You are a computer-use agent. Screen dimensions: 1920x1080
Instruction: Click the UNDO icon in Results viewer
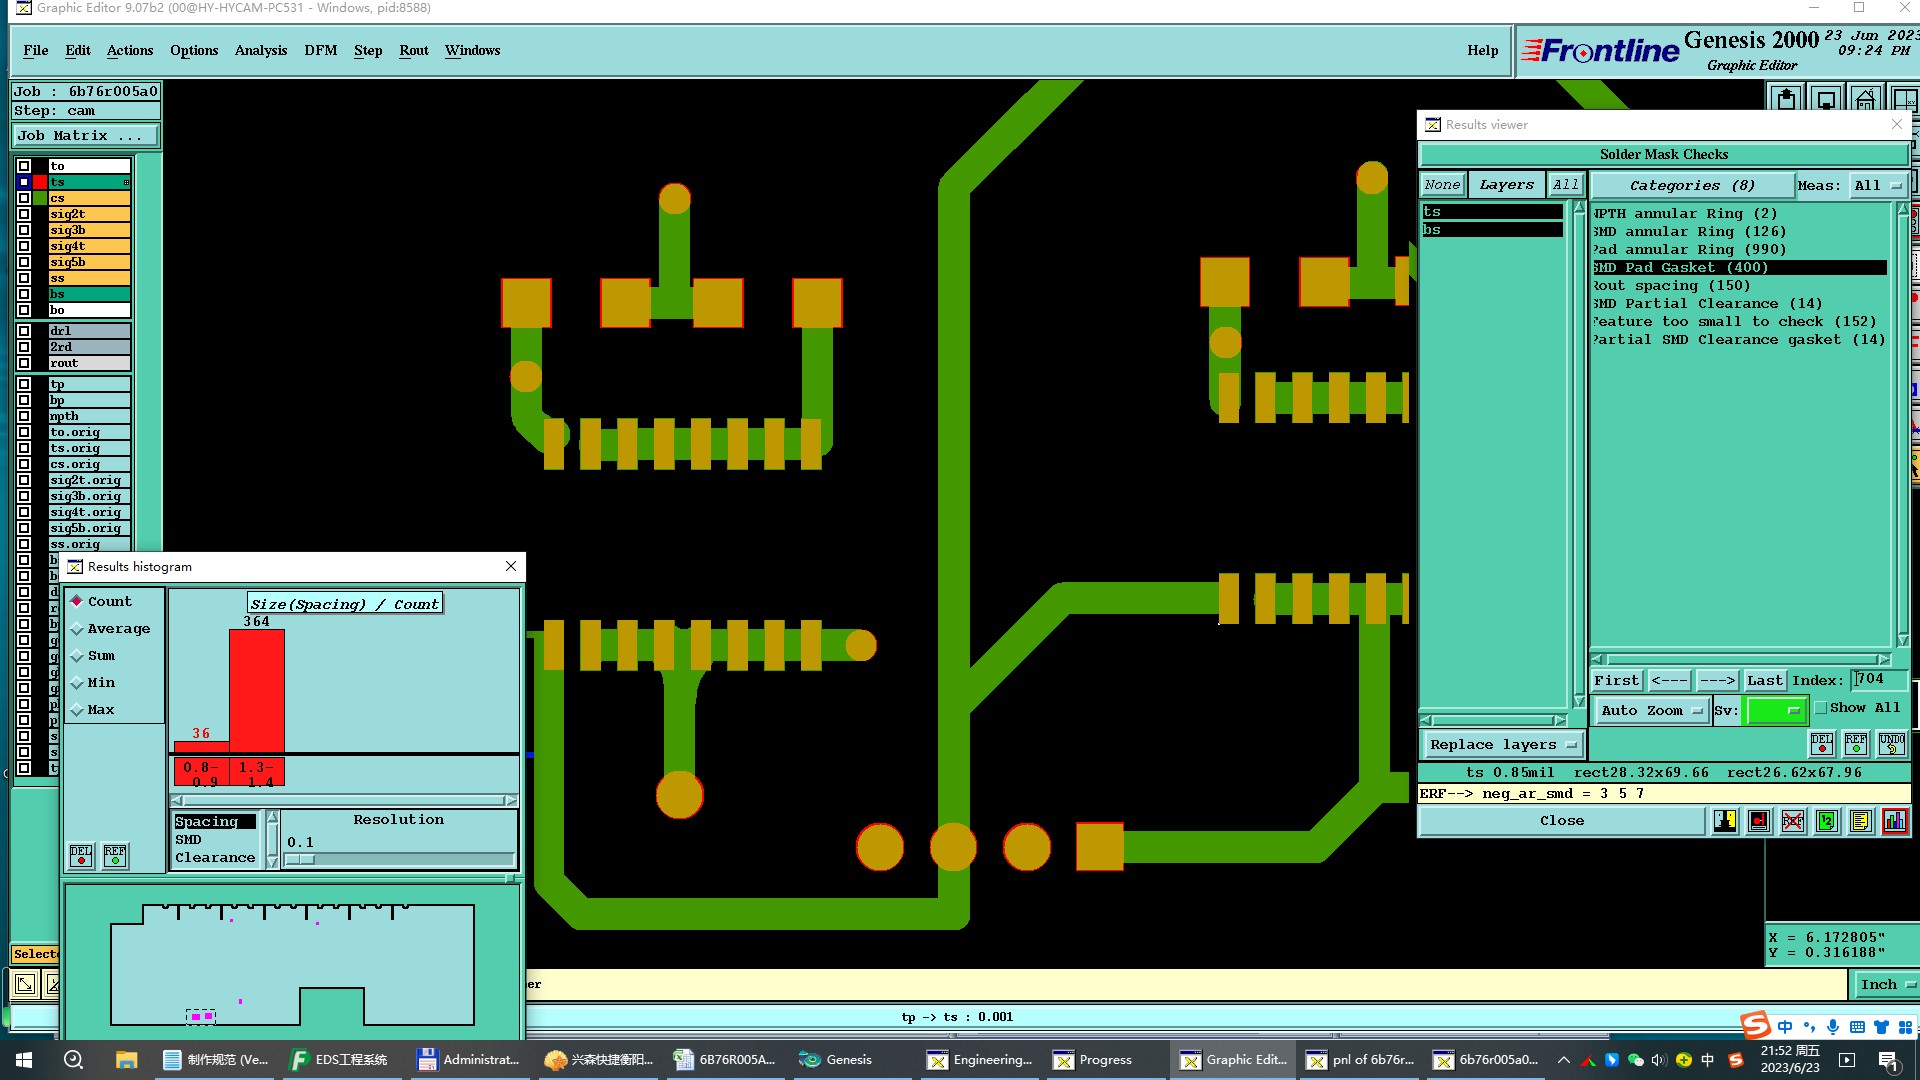click(x=1891, y=744)
